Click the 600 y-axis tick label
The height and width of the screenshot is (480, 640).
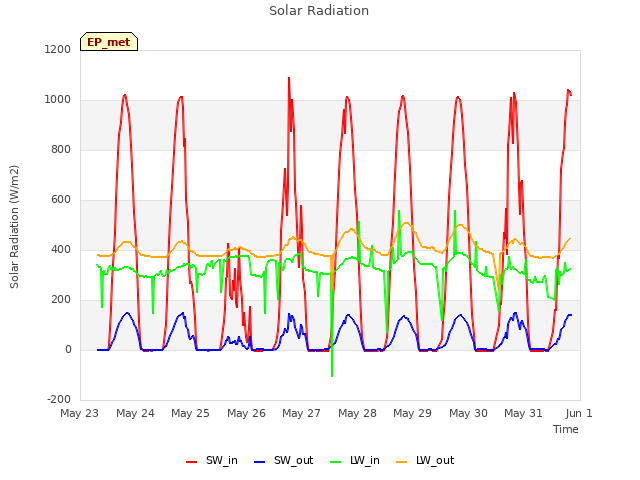(x=61, y=200)
